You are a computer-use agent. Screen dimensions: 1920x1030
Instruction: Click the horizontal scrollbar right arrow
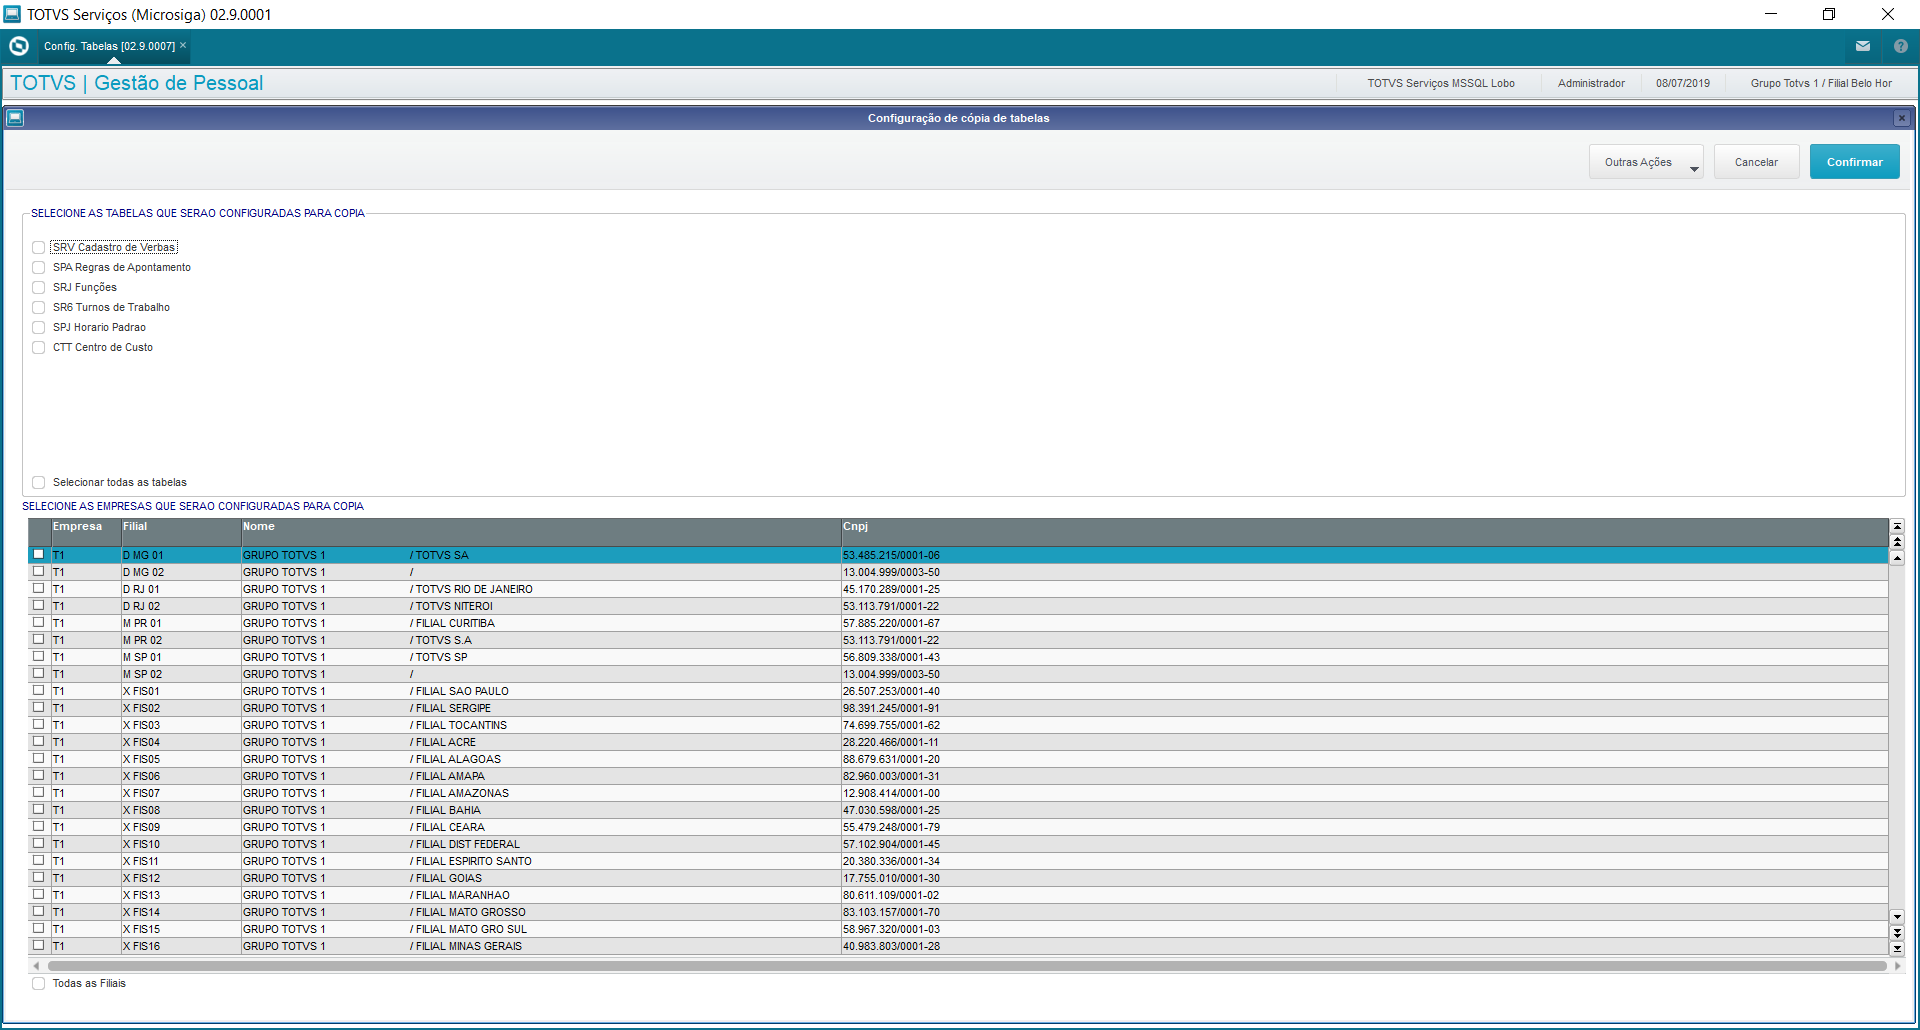(1897, 966)
